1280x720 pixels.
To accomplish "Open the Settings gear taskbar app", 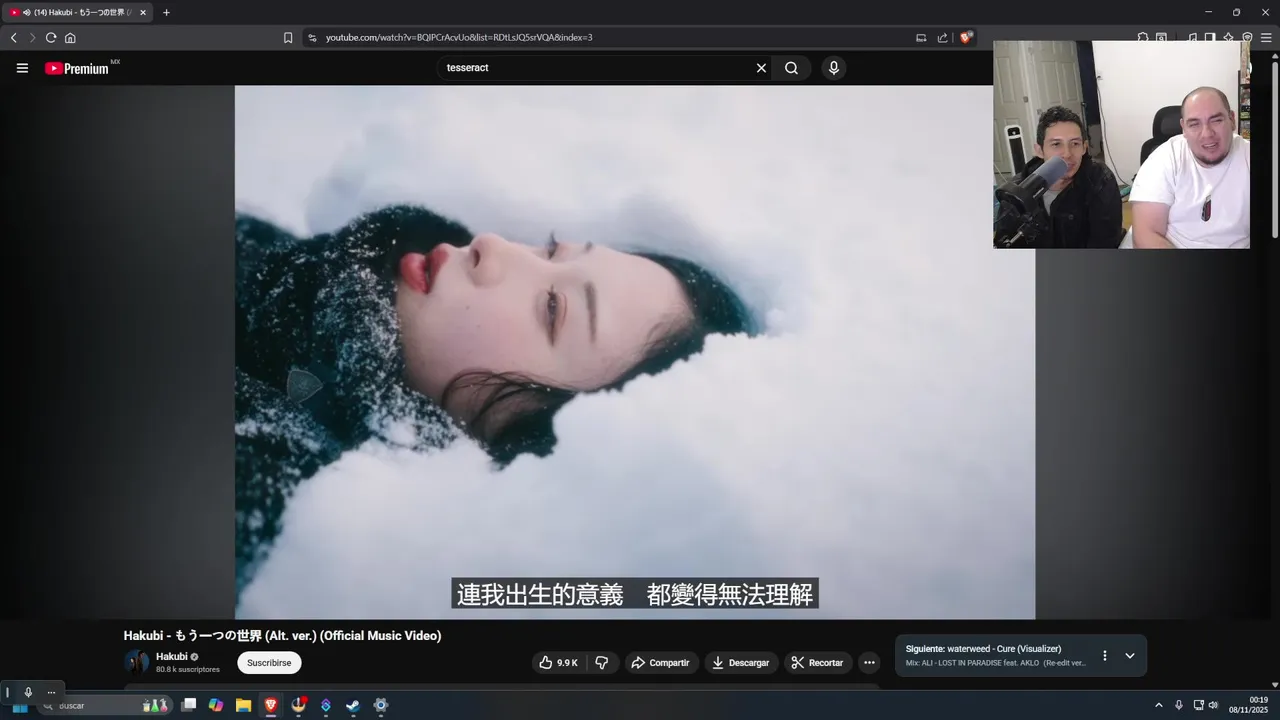I will pyautogui.click(x=380, y=706).
